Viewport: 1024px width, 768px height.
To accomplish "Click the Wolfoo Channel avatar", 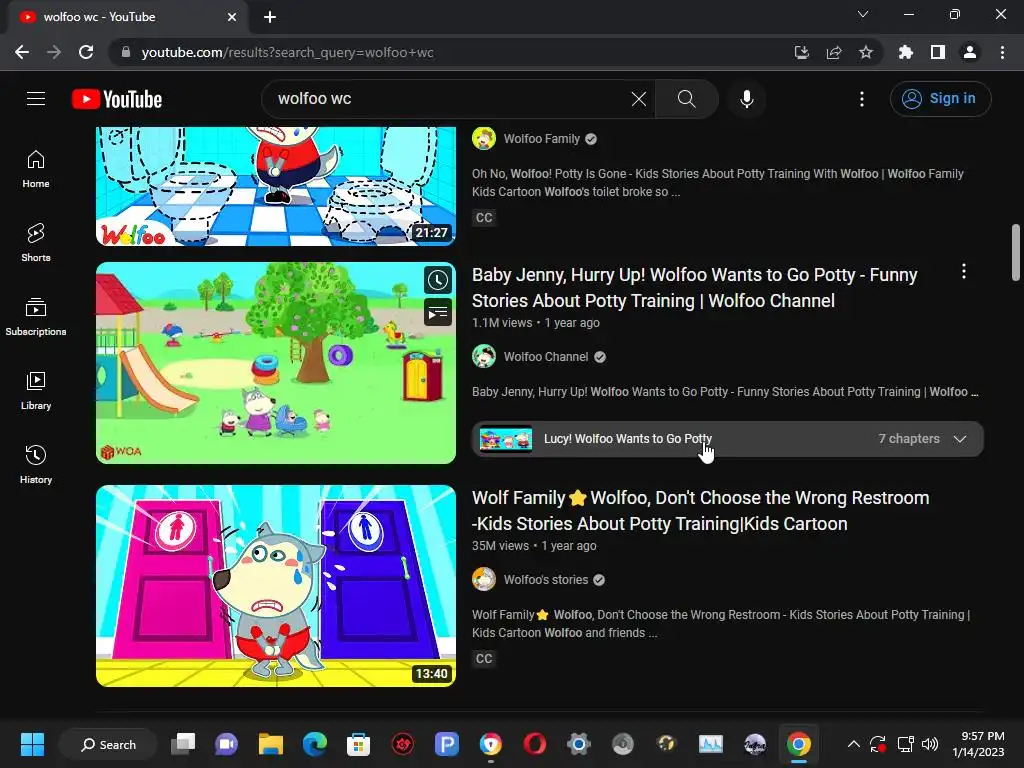I will click(x=484, y=357).
